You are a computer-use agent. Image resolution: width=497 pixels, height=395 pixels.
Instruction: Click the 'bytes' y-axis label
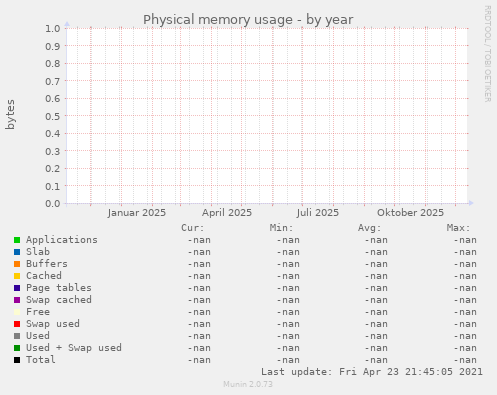[10, 114]
